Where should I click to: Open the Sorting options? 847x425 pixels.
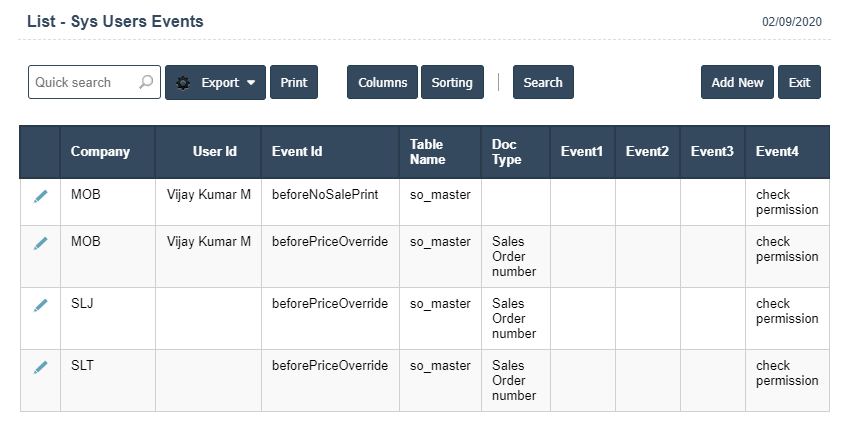coord(452,83)
